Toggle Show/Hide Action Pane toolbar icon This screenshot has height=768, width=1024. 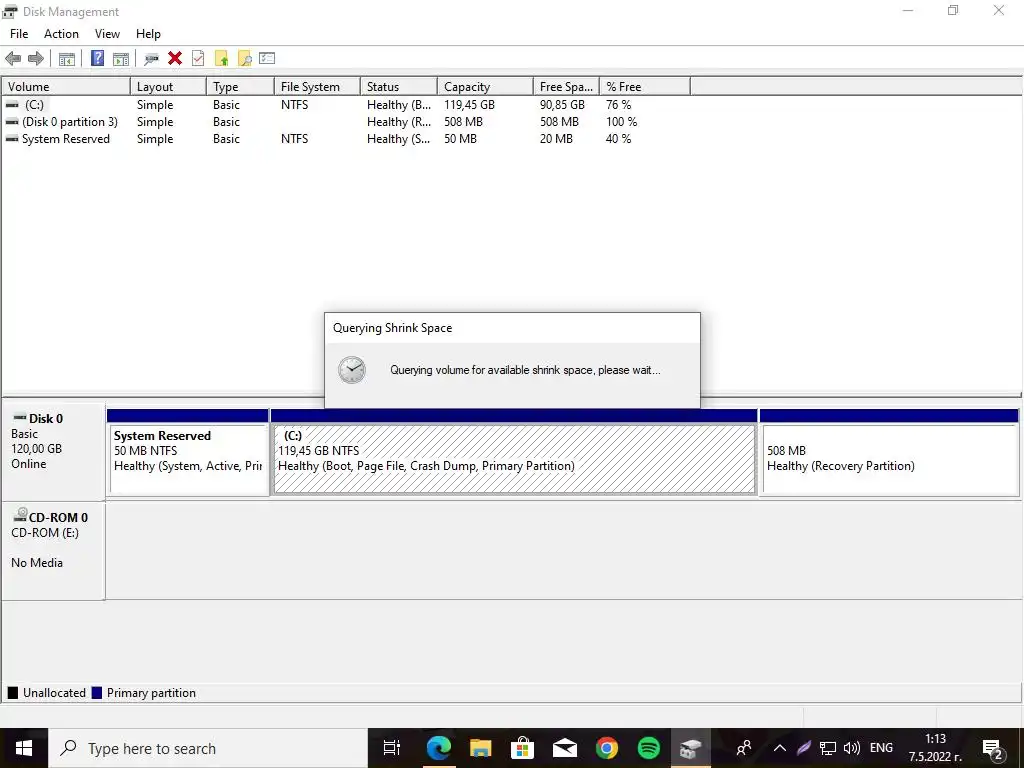121,59
